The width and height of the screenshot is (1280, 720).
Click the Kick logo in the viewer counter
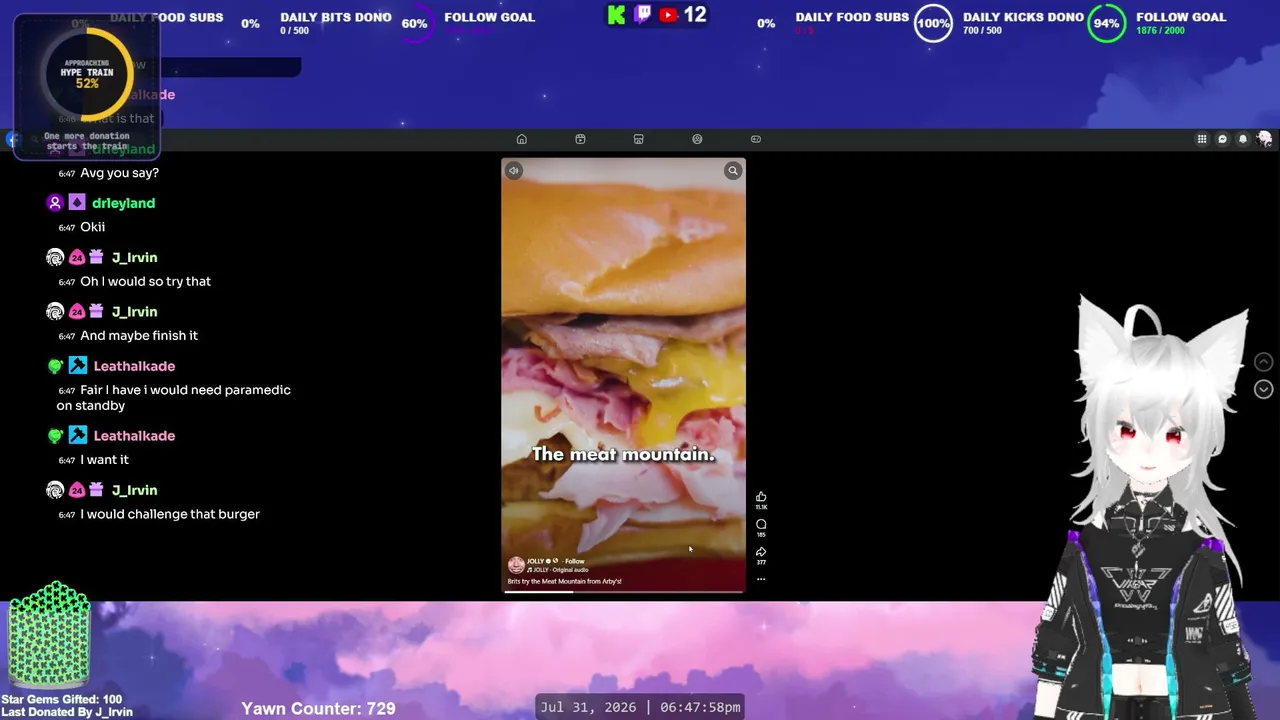pyautogui.click(x=617, y=15)
